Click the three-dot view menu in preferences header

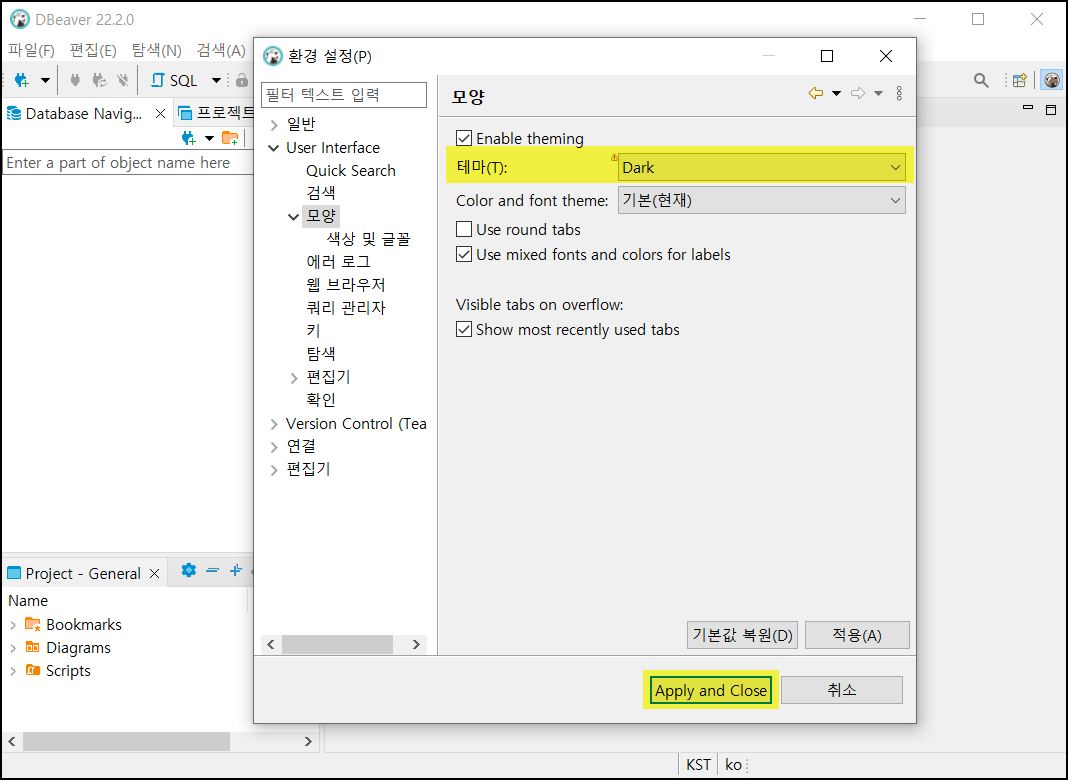click(x=899, y=93)
